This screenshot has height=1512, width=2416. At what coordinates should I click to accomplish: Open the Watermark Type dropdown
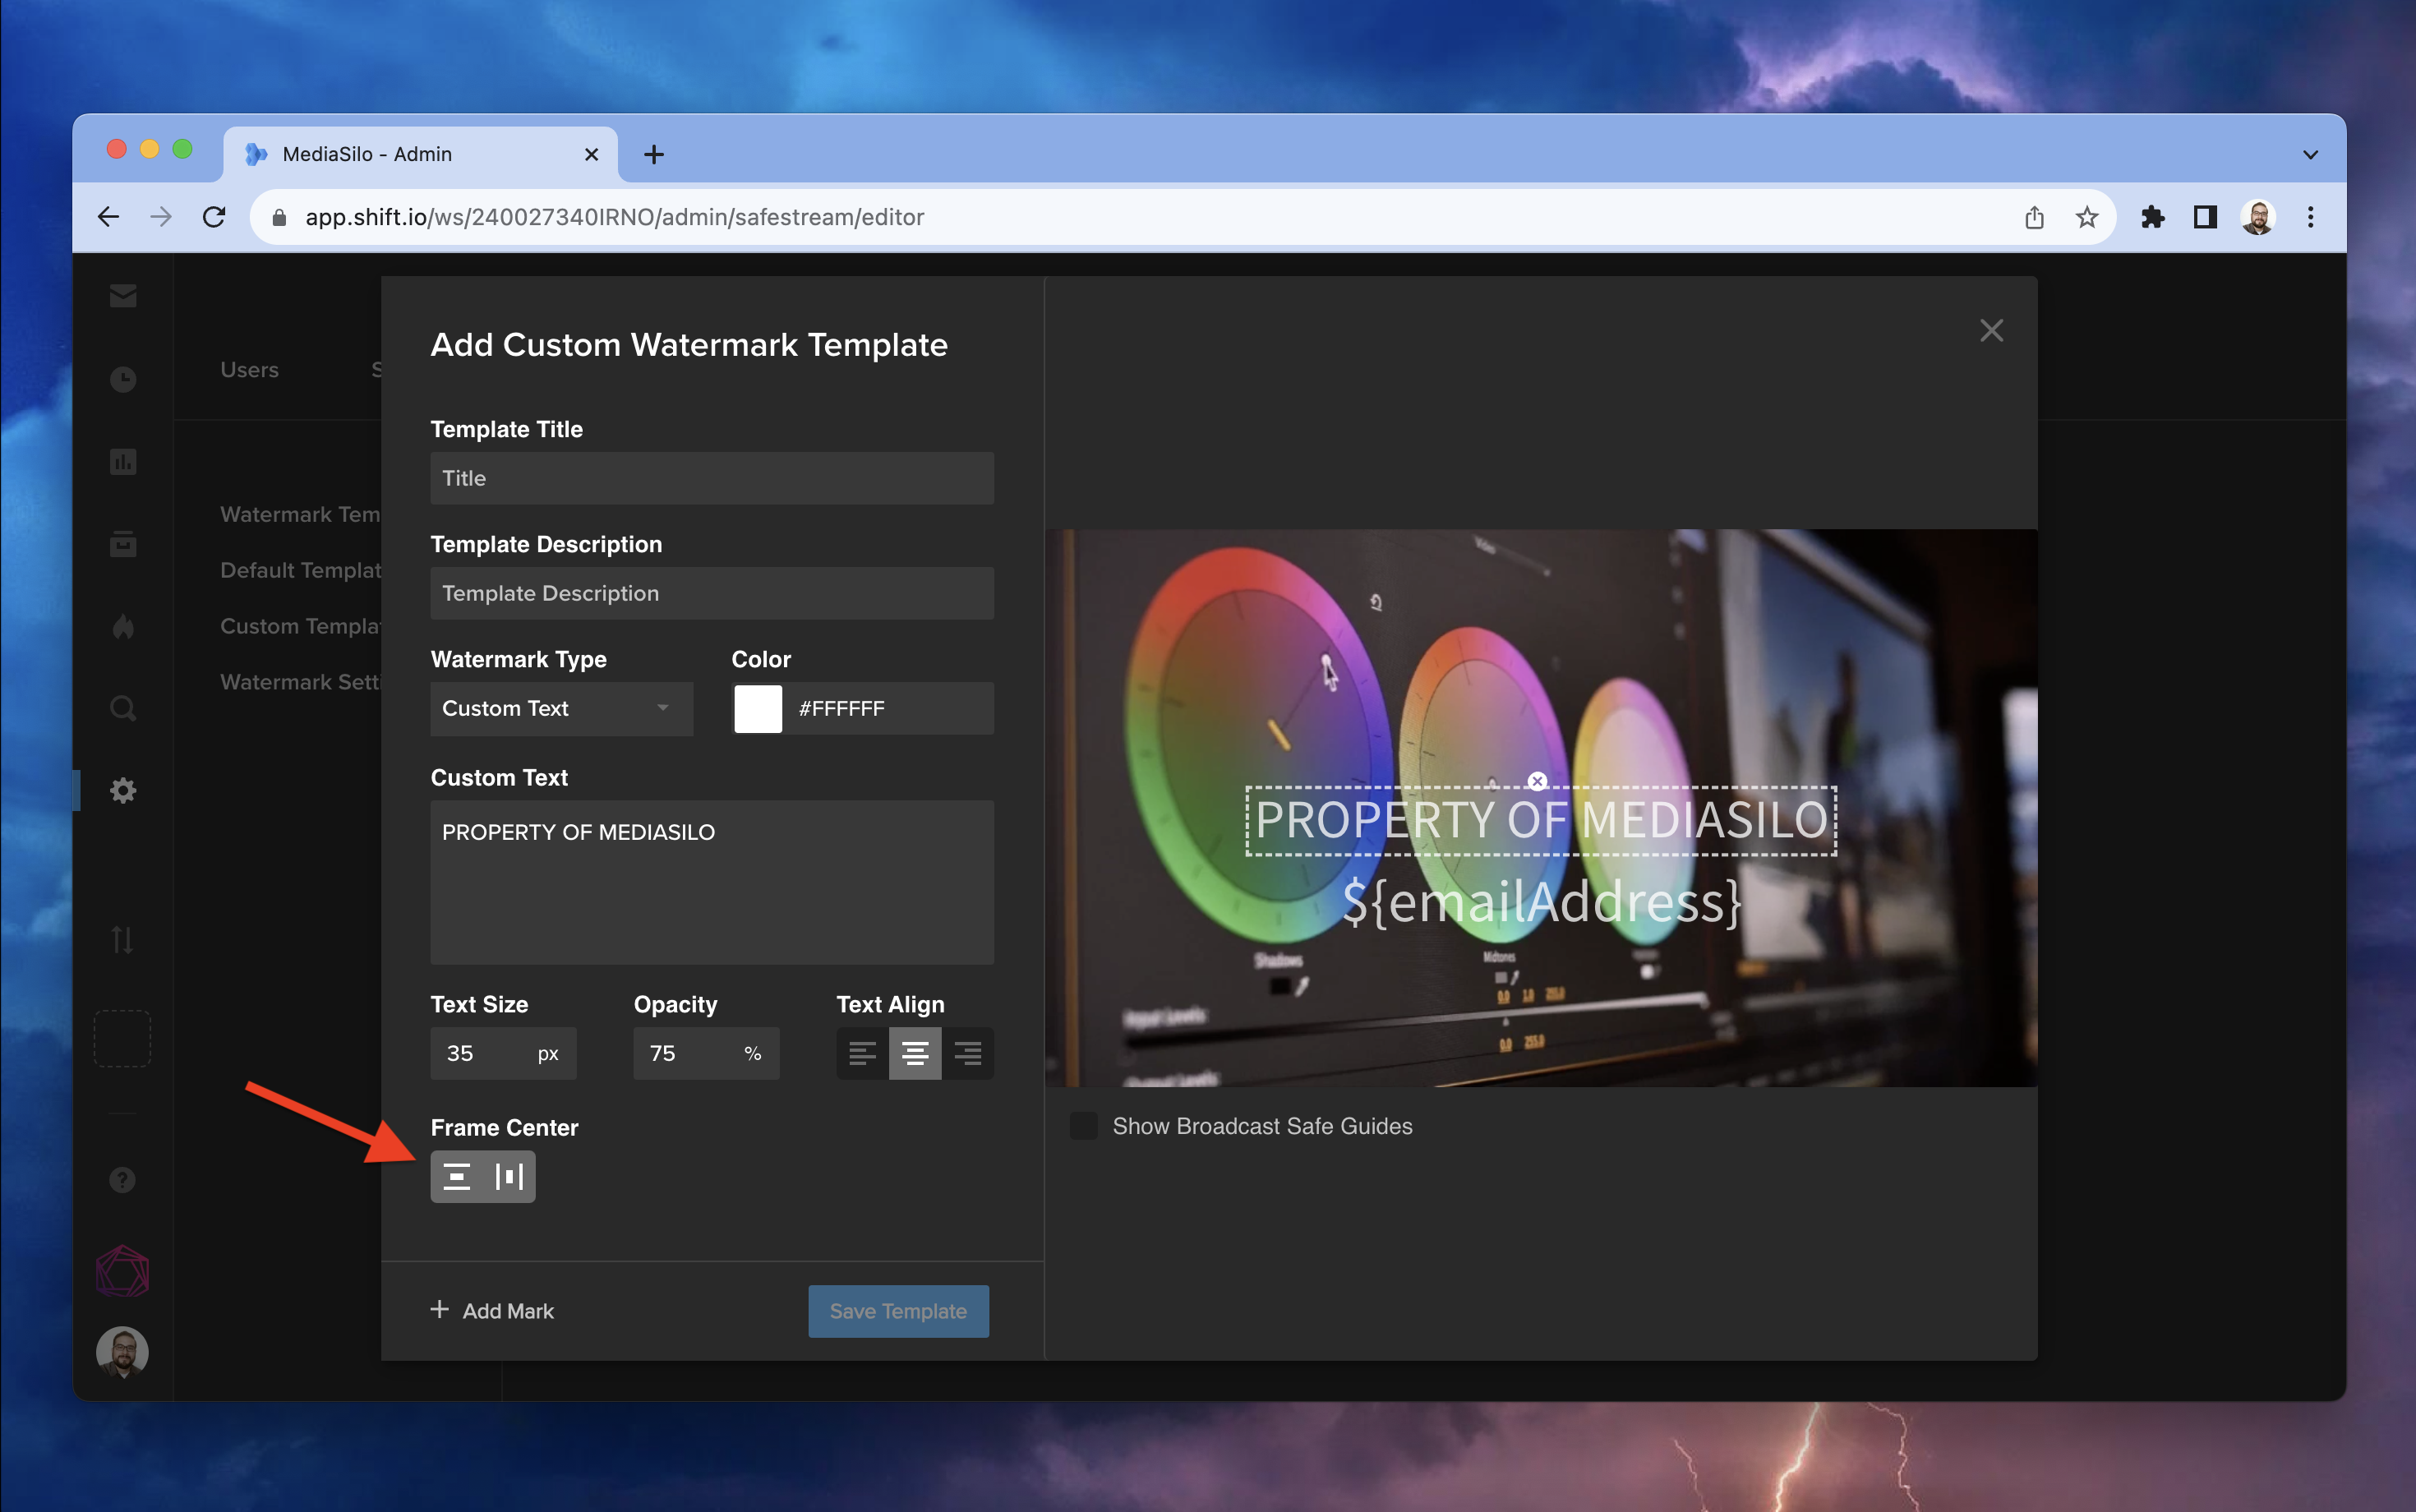click(561, 708)
